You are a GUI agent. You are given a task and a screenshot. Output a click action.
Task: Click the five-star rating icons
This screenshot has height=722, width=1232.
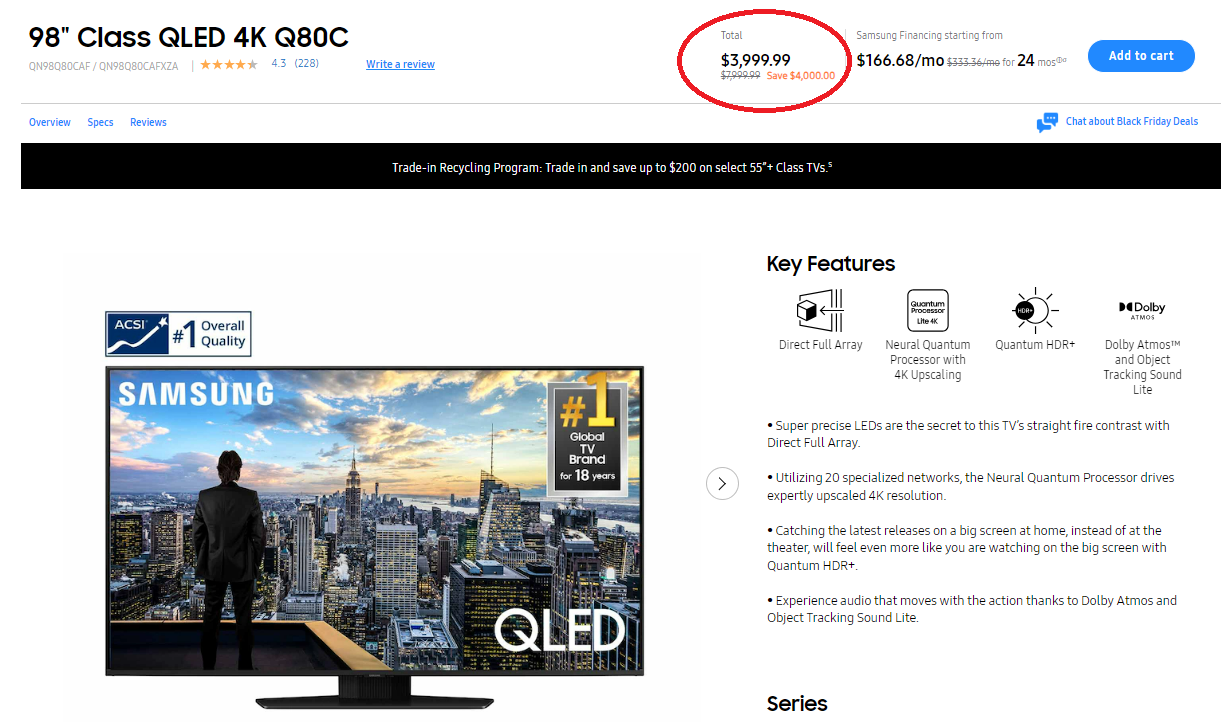(x=229, y=64)
